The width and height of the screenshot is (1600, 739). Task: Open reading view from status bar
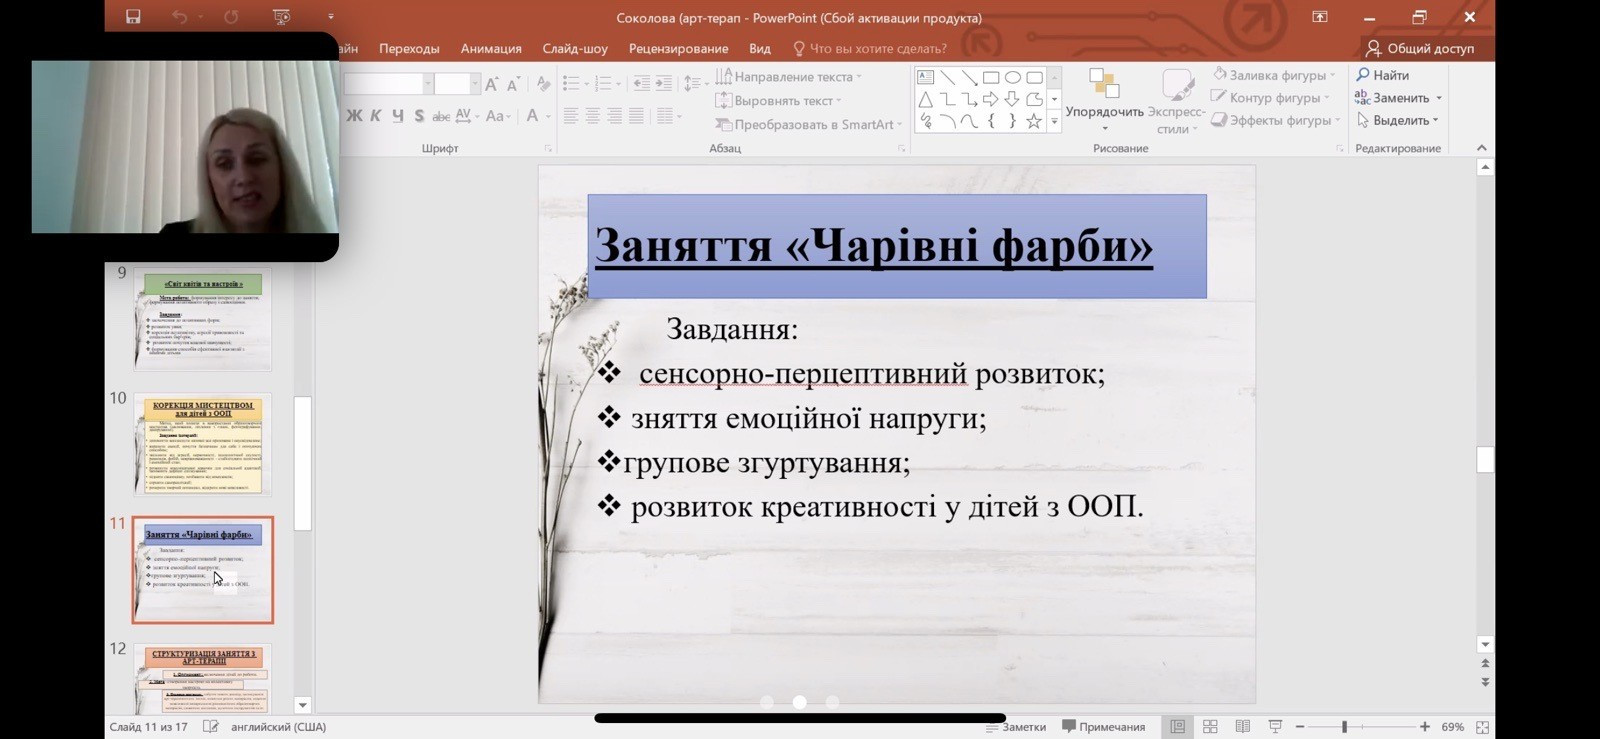(x=1242, y=727)
